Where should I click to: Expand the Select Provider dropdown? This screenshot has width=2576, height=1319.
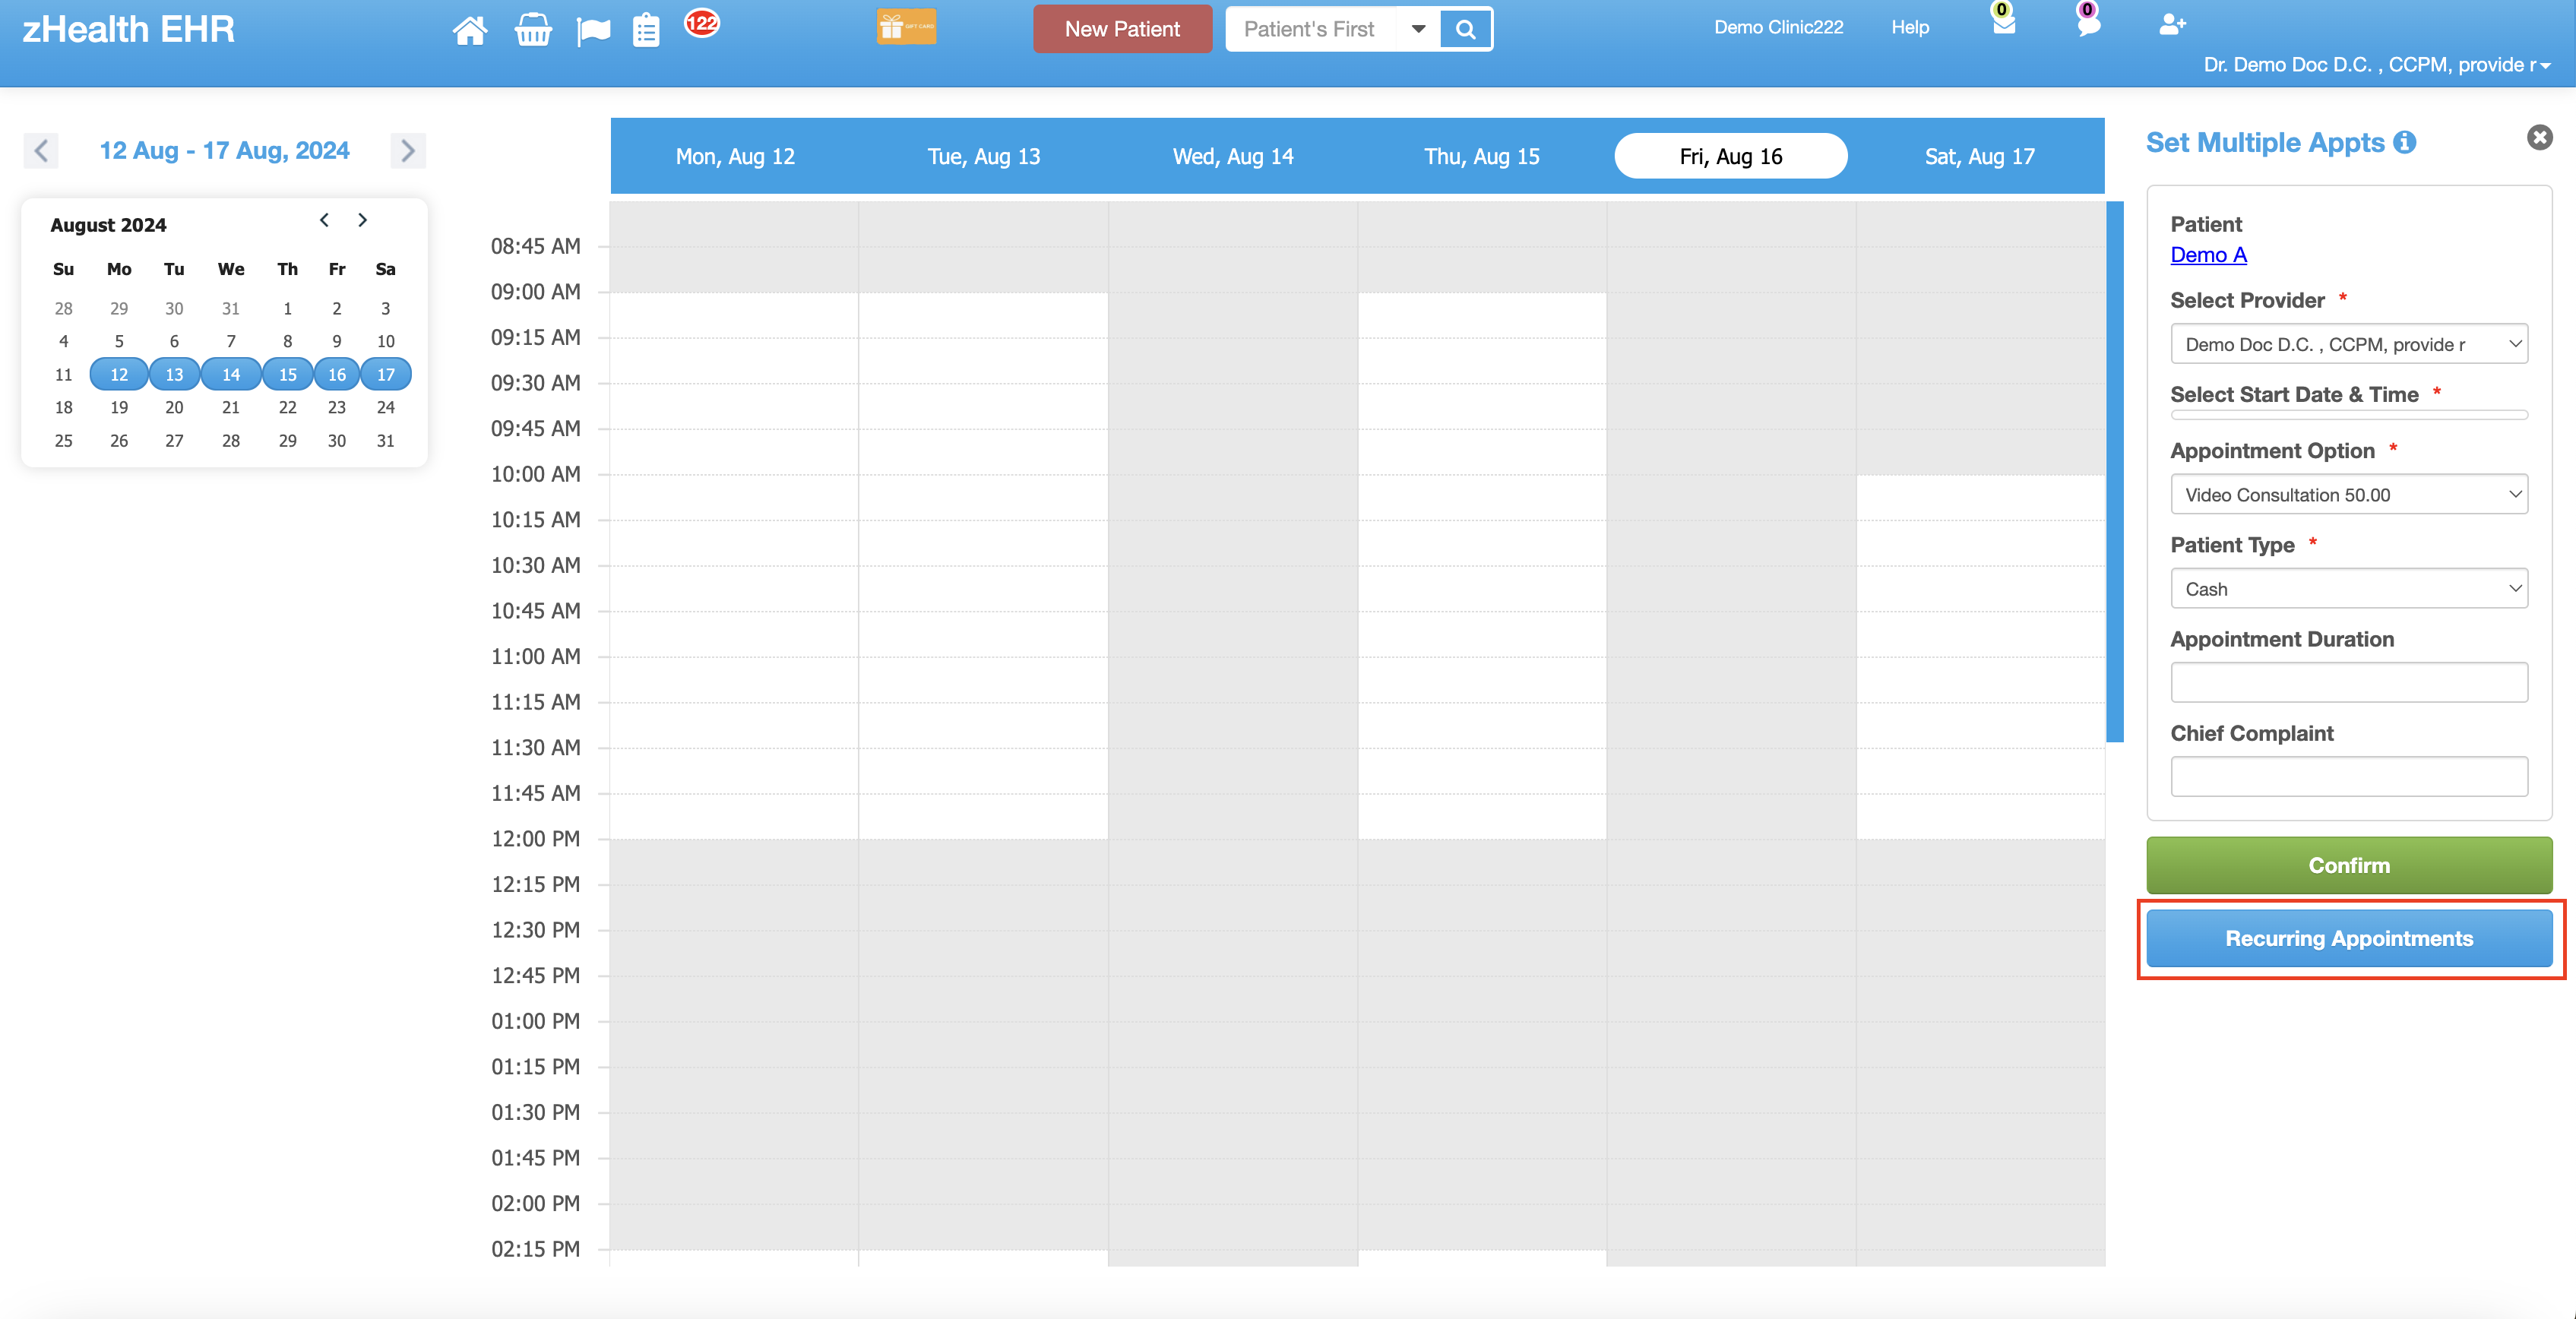2348,344
